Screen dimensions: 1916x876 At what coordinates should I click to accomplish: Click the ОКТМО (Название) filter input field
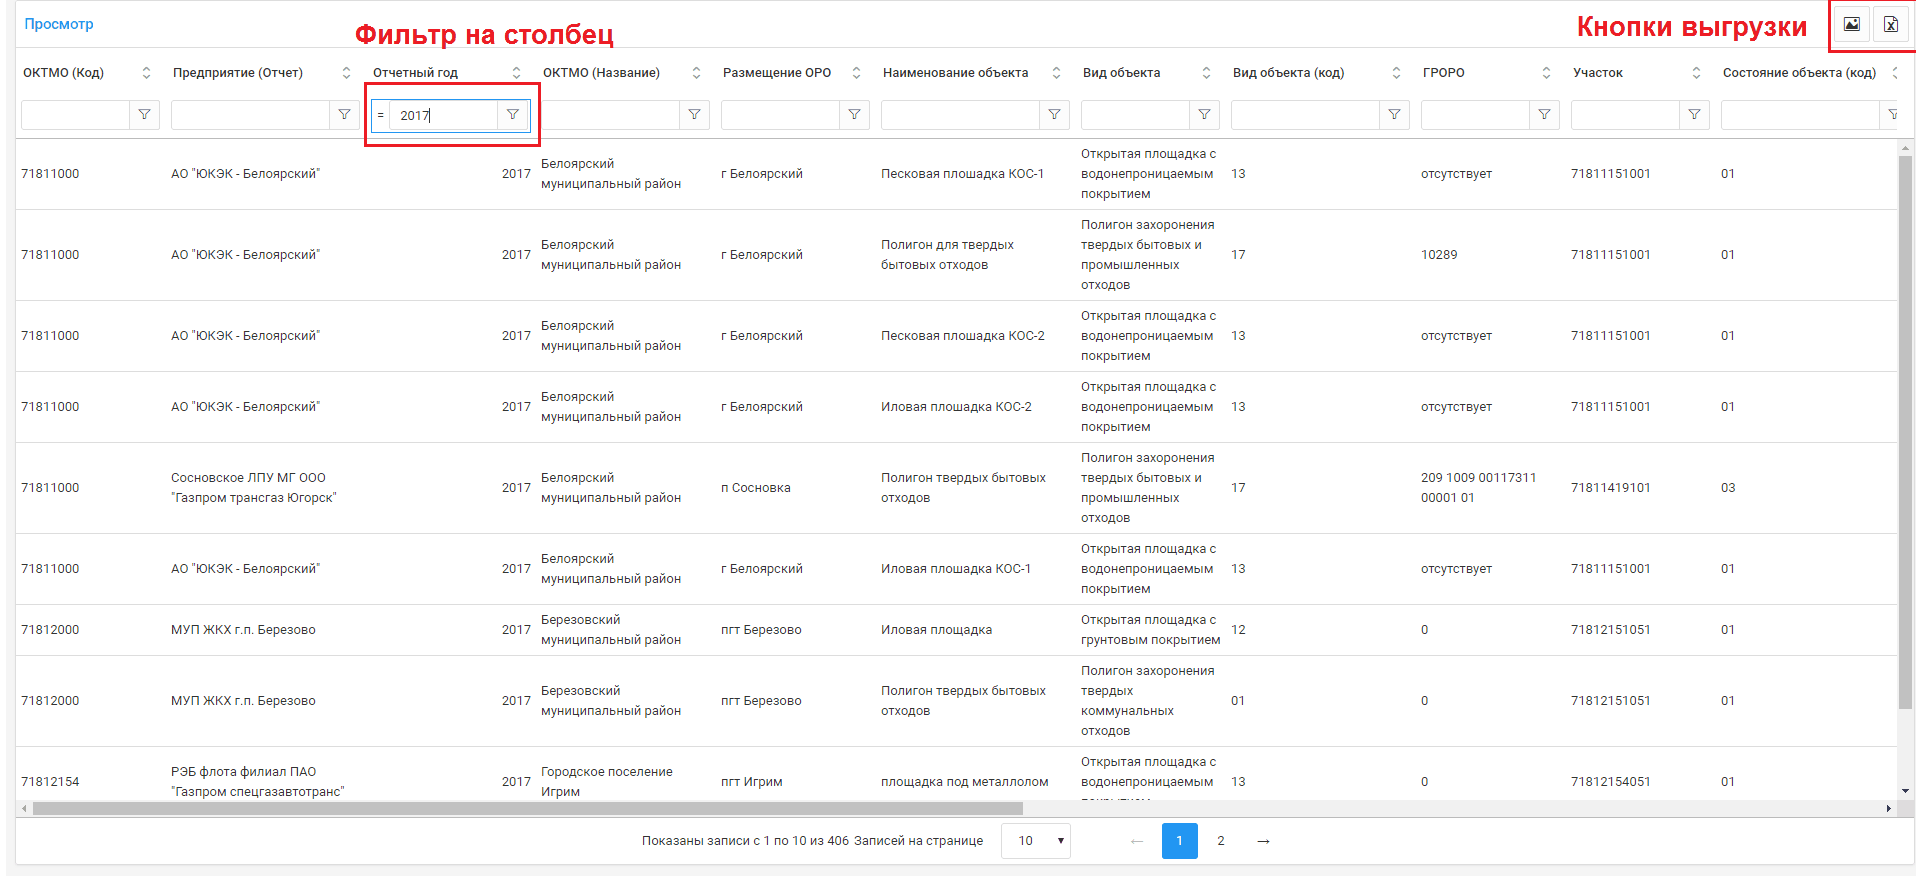coord(610,115)
